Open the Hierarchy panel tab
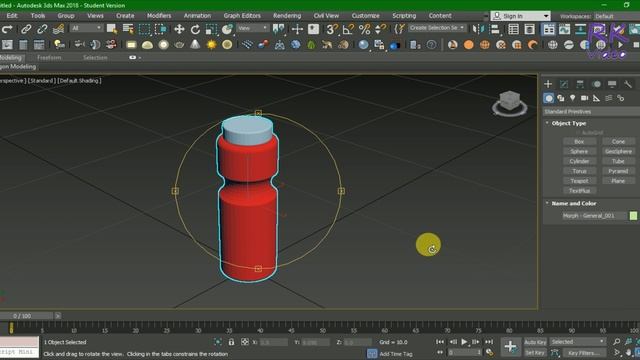 point(580,84)
